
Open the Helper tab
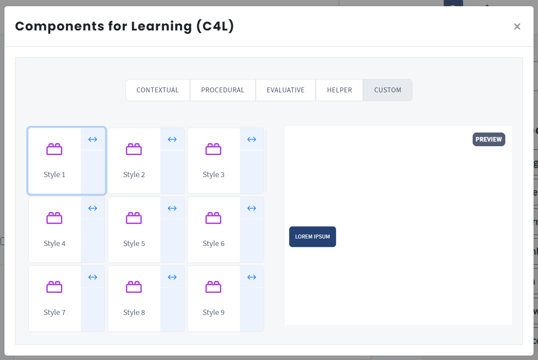coord(339,90)
